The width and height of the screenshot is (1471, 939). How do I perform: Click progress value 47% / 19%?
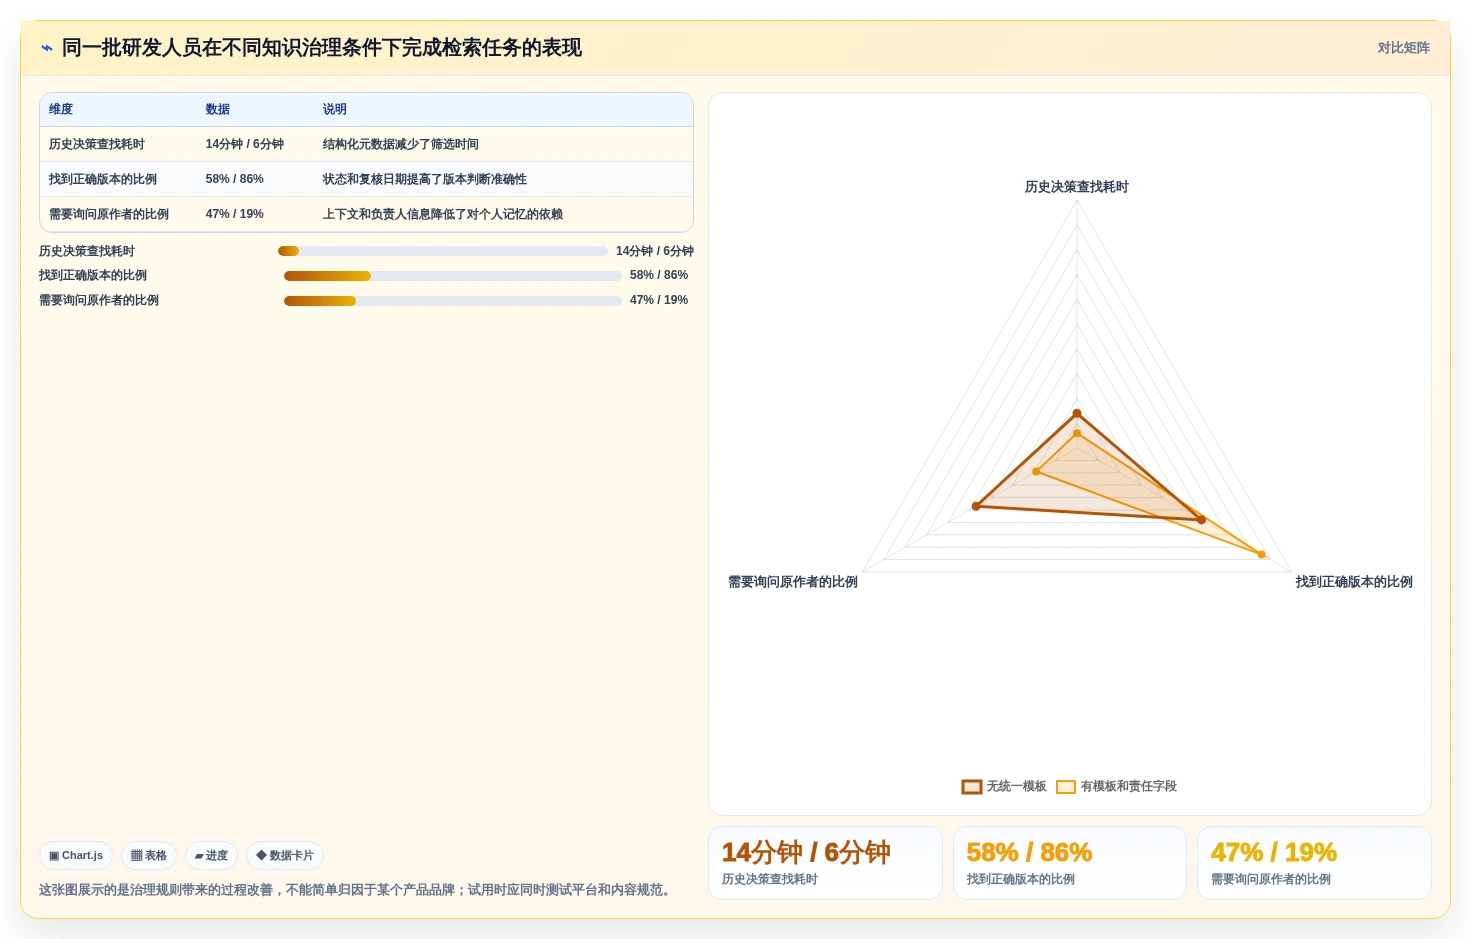click(x=659, y=300)
